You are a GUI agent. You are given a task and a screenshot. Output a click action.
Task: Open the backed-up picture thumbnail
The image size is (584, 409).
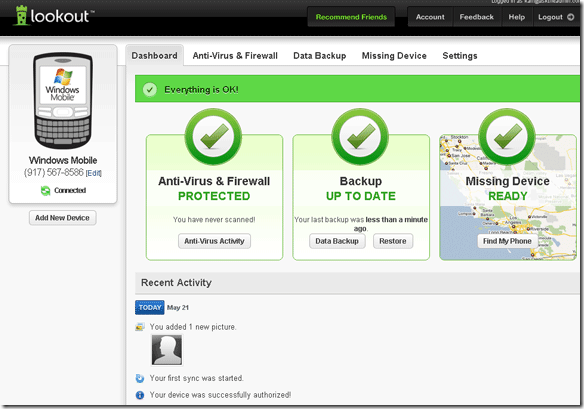[167, 350]
